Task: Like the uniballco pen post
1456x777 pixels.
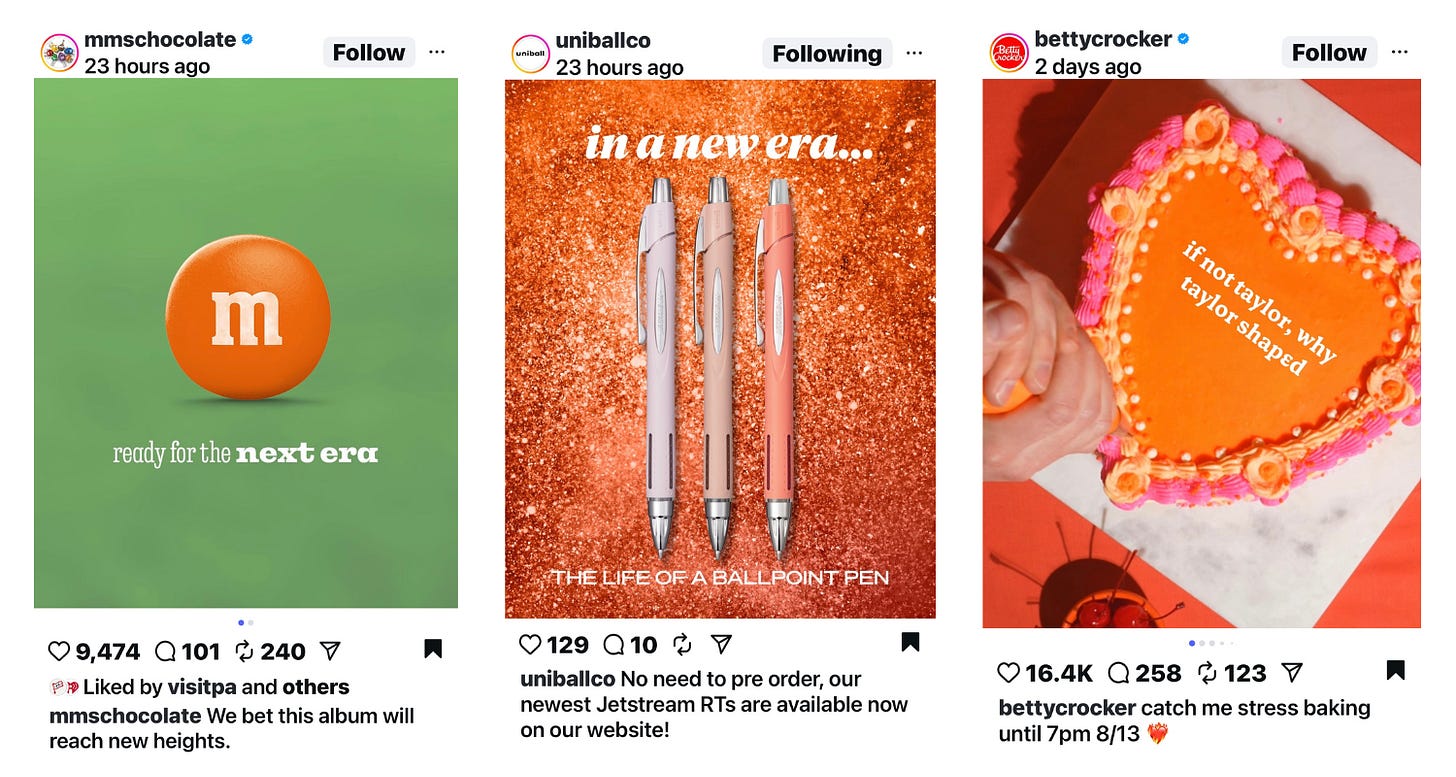Action: [x=531, y=644]
